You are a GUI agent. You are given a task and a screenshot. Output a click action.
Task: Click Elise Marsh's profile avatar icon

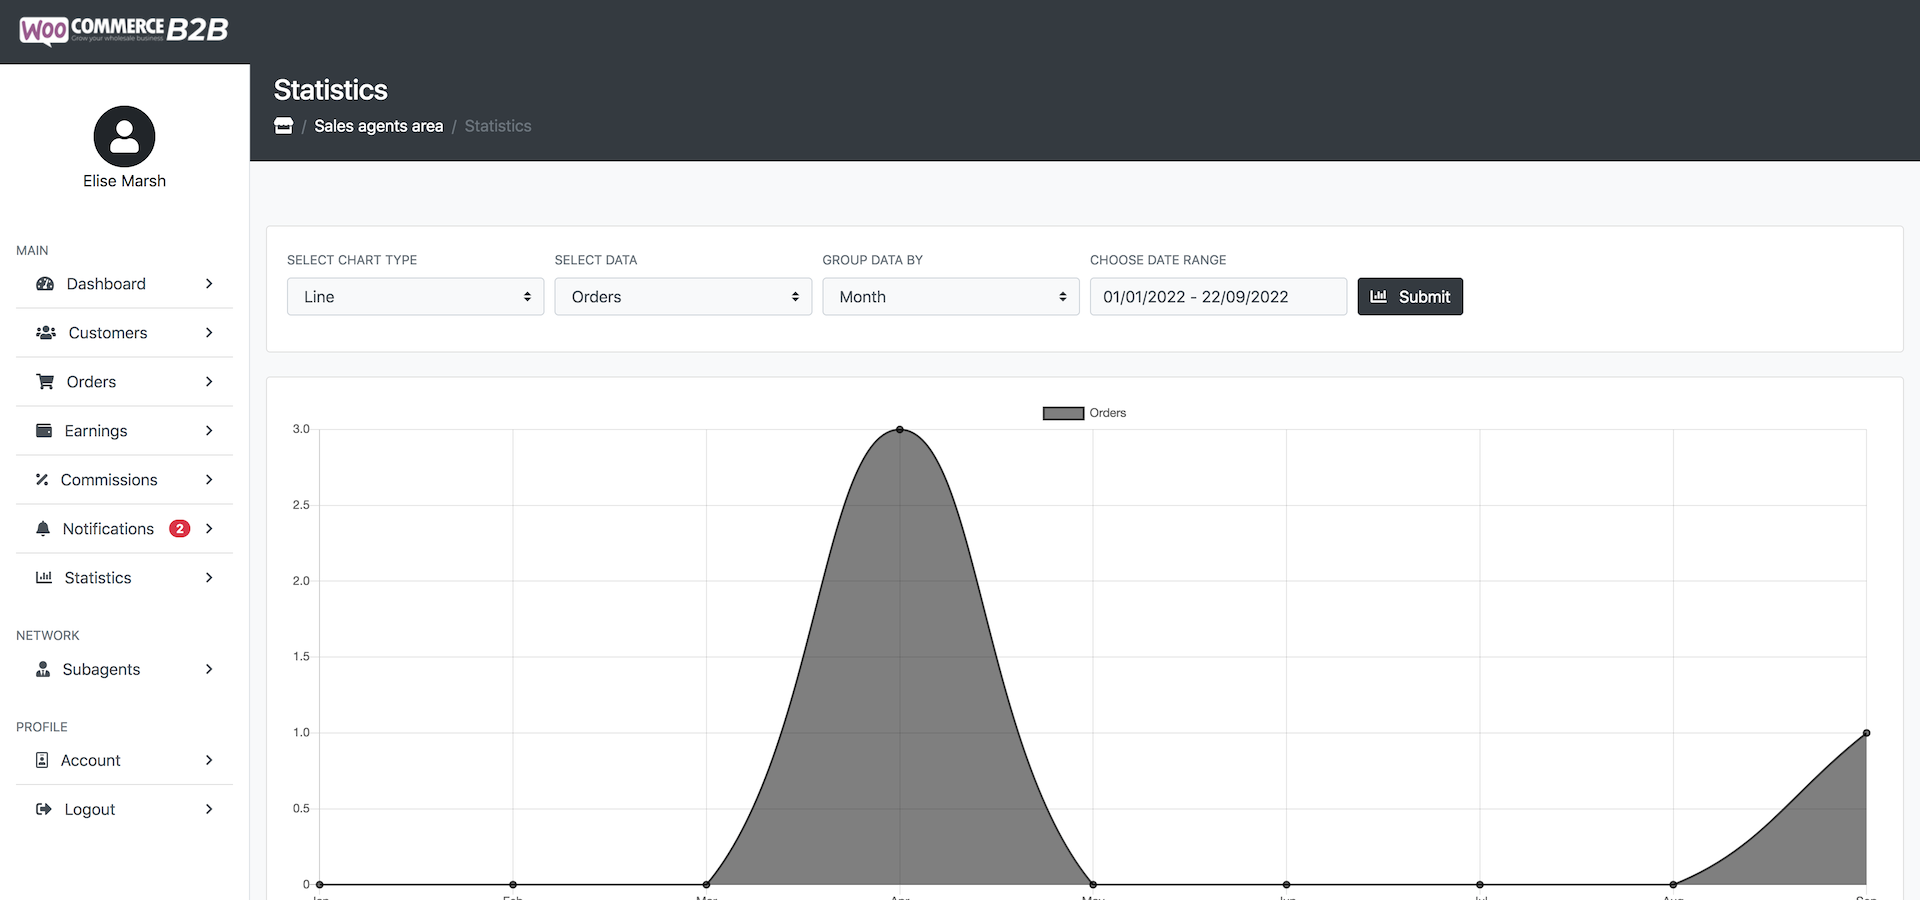[124, 136]
